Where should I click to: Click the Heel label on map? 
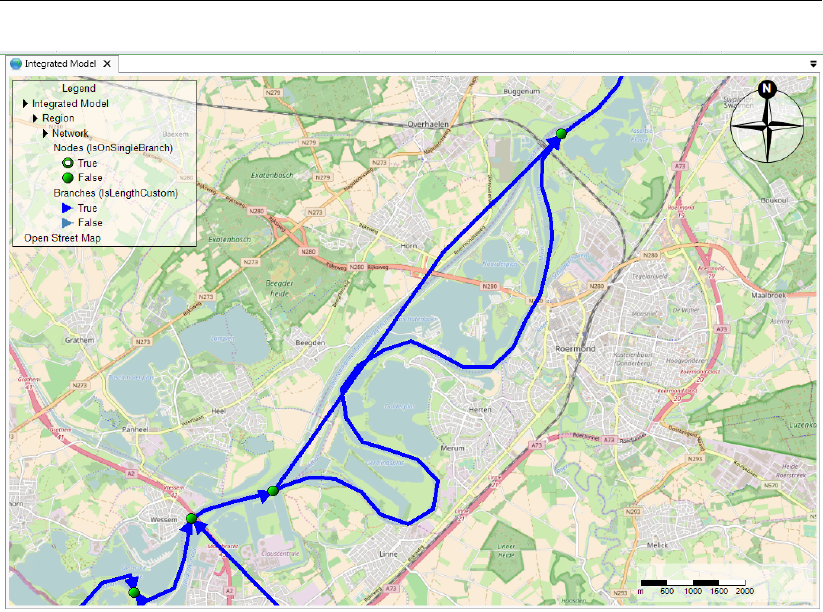click(x=218, y=411)
